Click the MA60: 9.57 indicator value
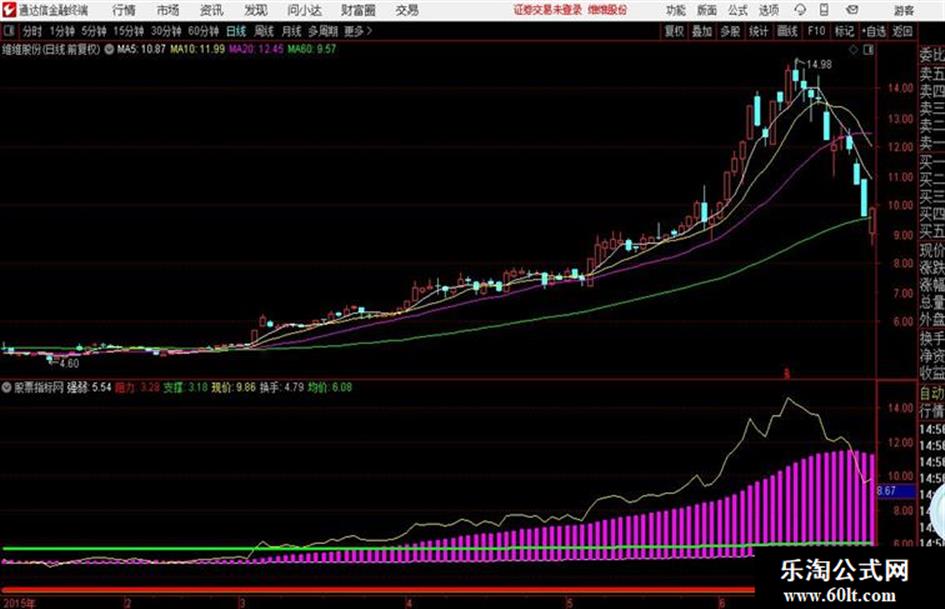 [x=312, y=49]
